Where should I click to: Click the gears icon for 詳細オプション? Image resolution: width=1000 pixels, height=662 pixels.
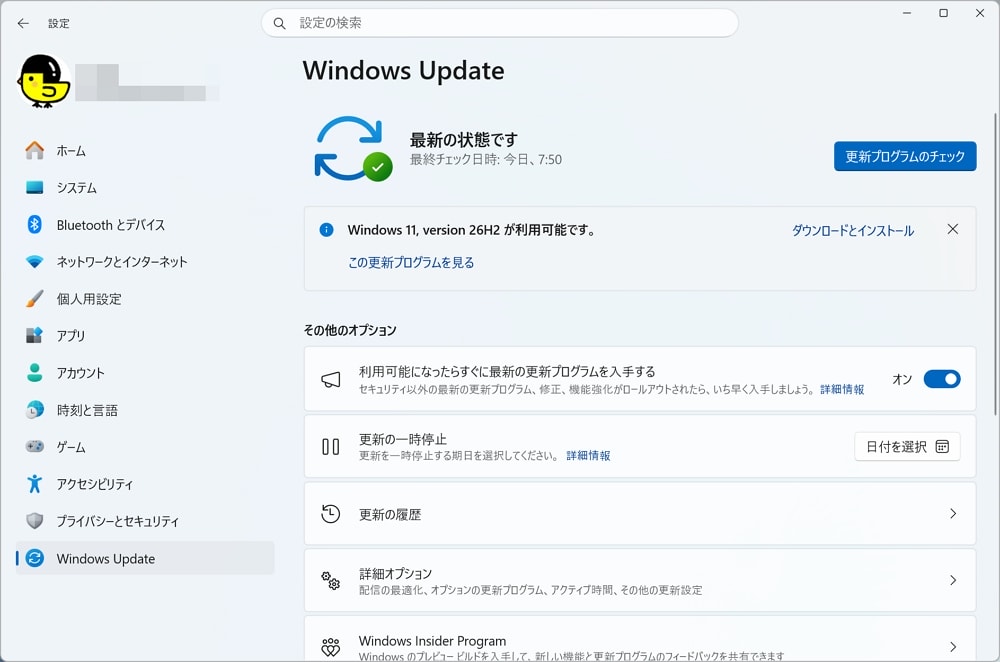tap(330, 580)
